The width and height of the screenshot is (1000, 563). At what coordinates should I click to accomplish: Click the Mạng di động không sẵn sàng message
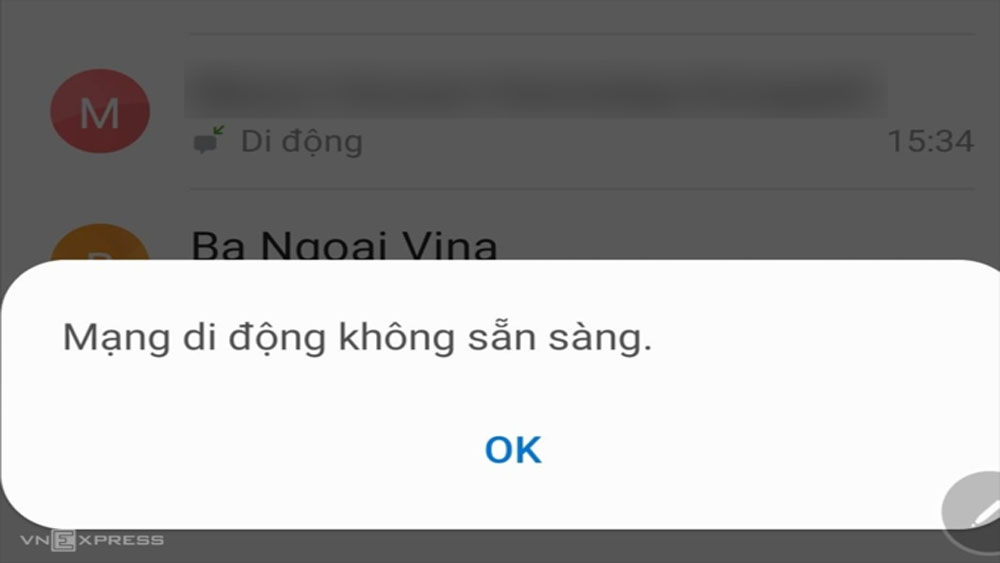(x=357, y=337)
